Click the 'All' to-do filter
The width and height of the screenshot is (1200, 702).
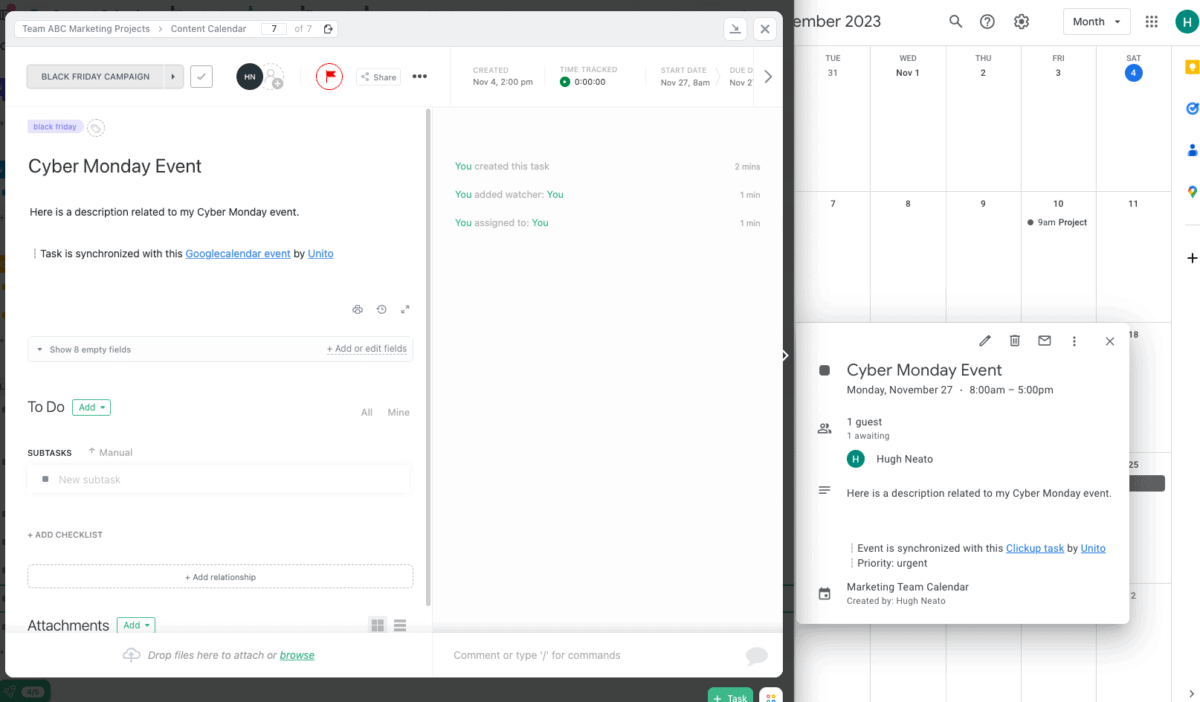(367, 412)
